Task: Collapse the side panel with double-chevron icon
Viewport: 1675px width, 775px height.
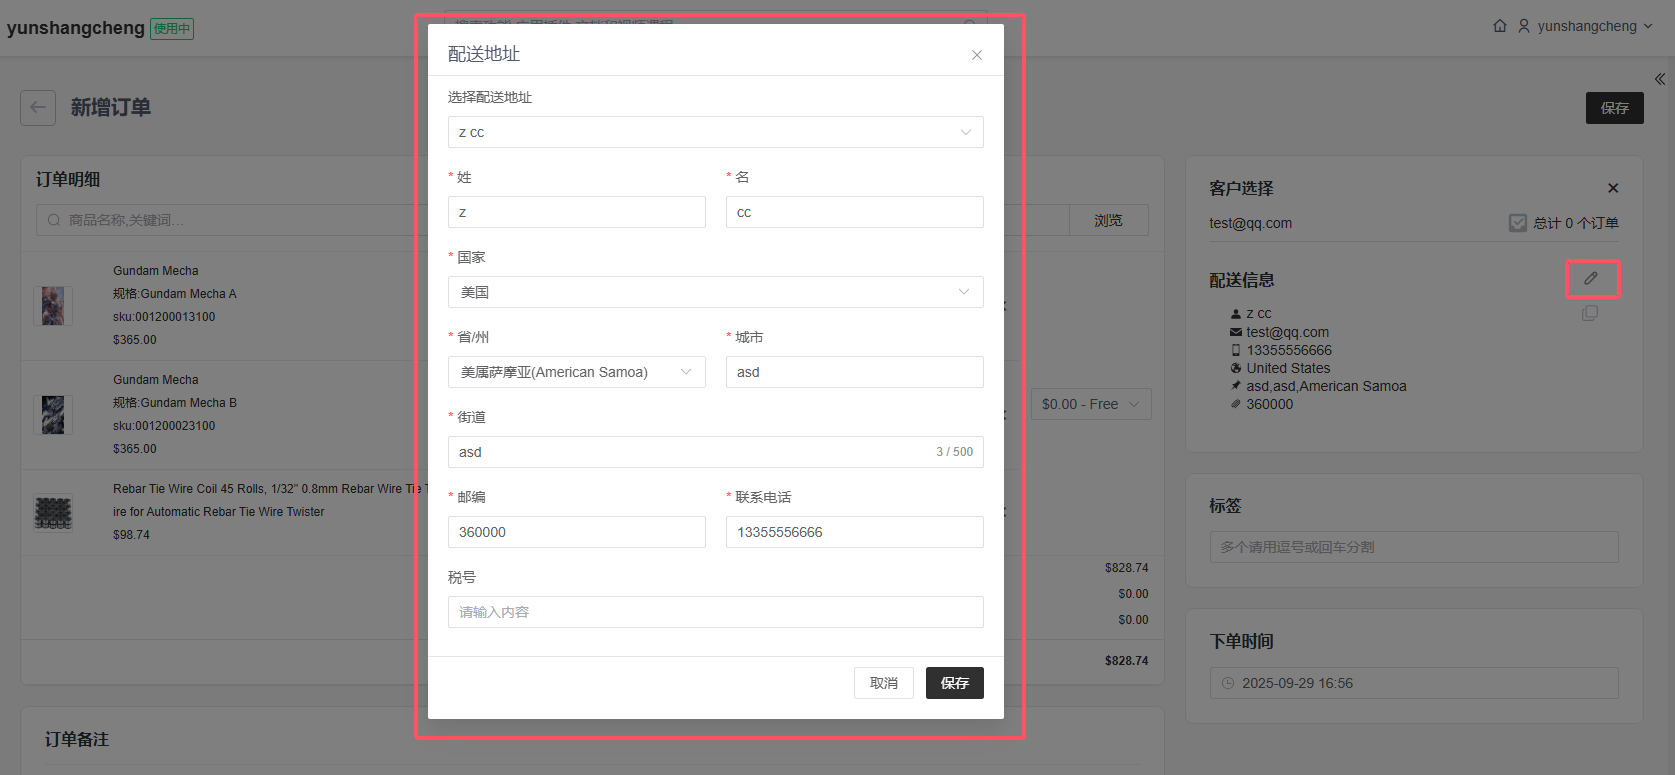Action: 1659,79
